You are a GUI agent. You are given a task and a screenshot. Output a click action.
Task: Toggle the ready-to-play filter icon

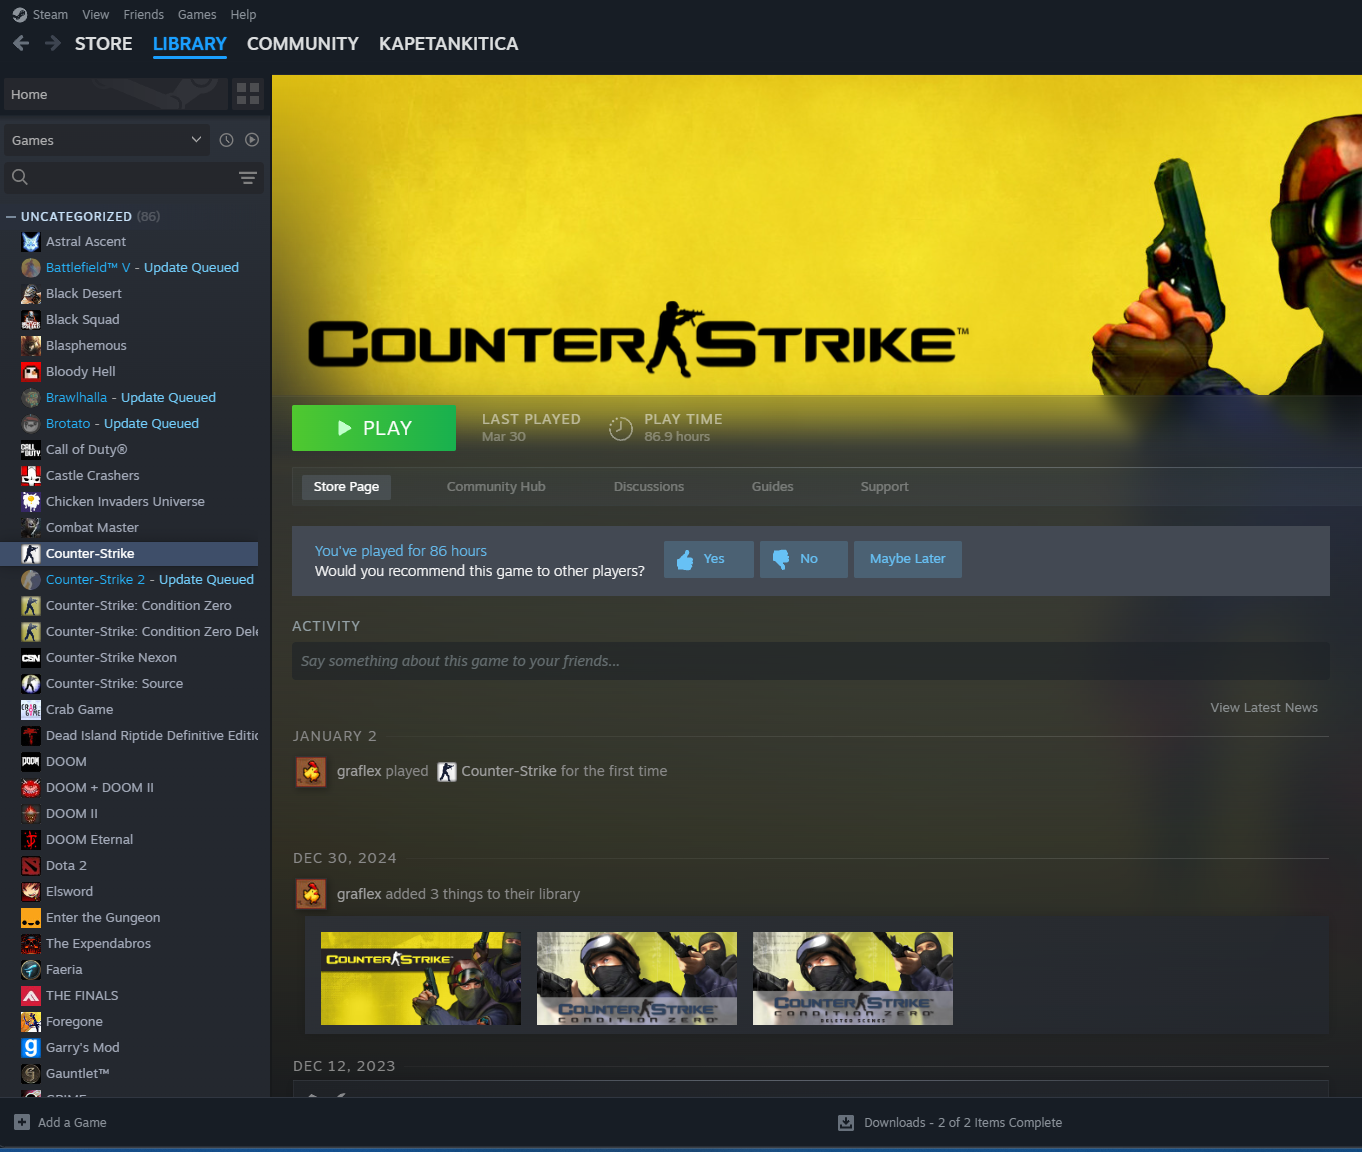252,140
